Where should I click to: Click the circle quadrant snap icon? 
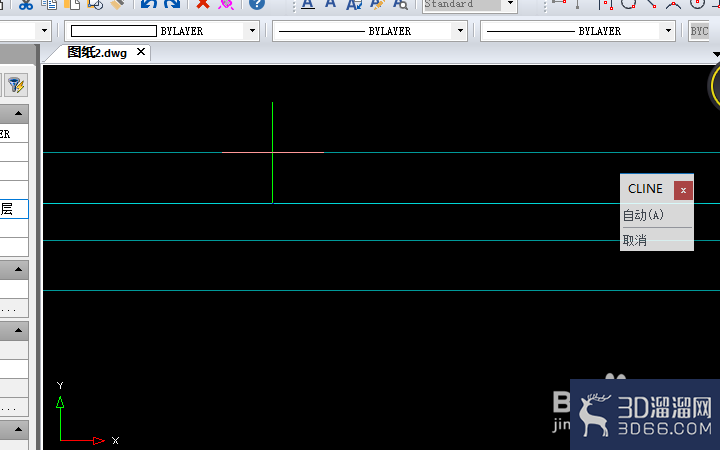coord(628,4)
